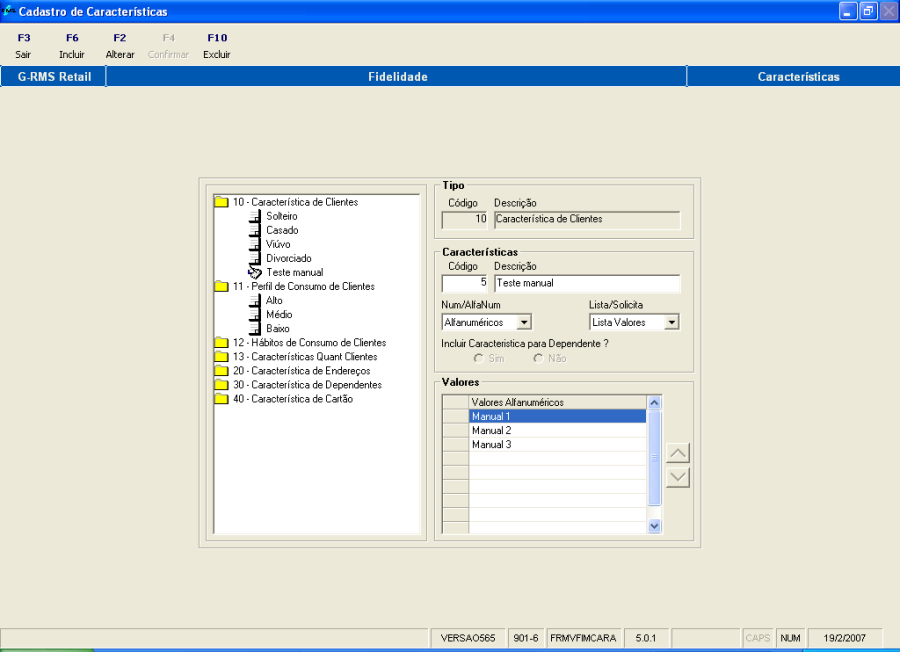This screenshot has height=652, width=900.
Task: Click the item icon beside Baixo
Action: click(x=255, y=329)
